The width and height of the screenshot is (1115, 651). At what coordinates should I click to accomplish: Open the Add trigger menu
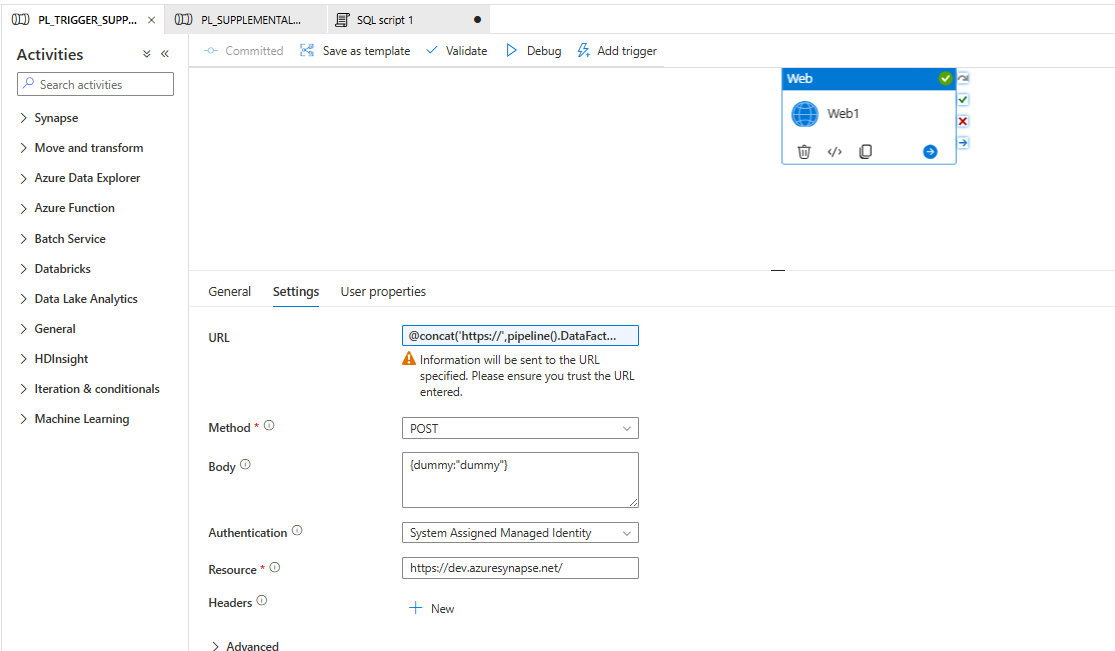pos(617,51)
